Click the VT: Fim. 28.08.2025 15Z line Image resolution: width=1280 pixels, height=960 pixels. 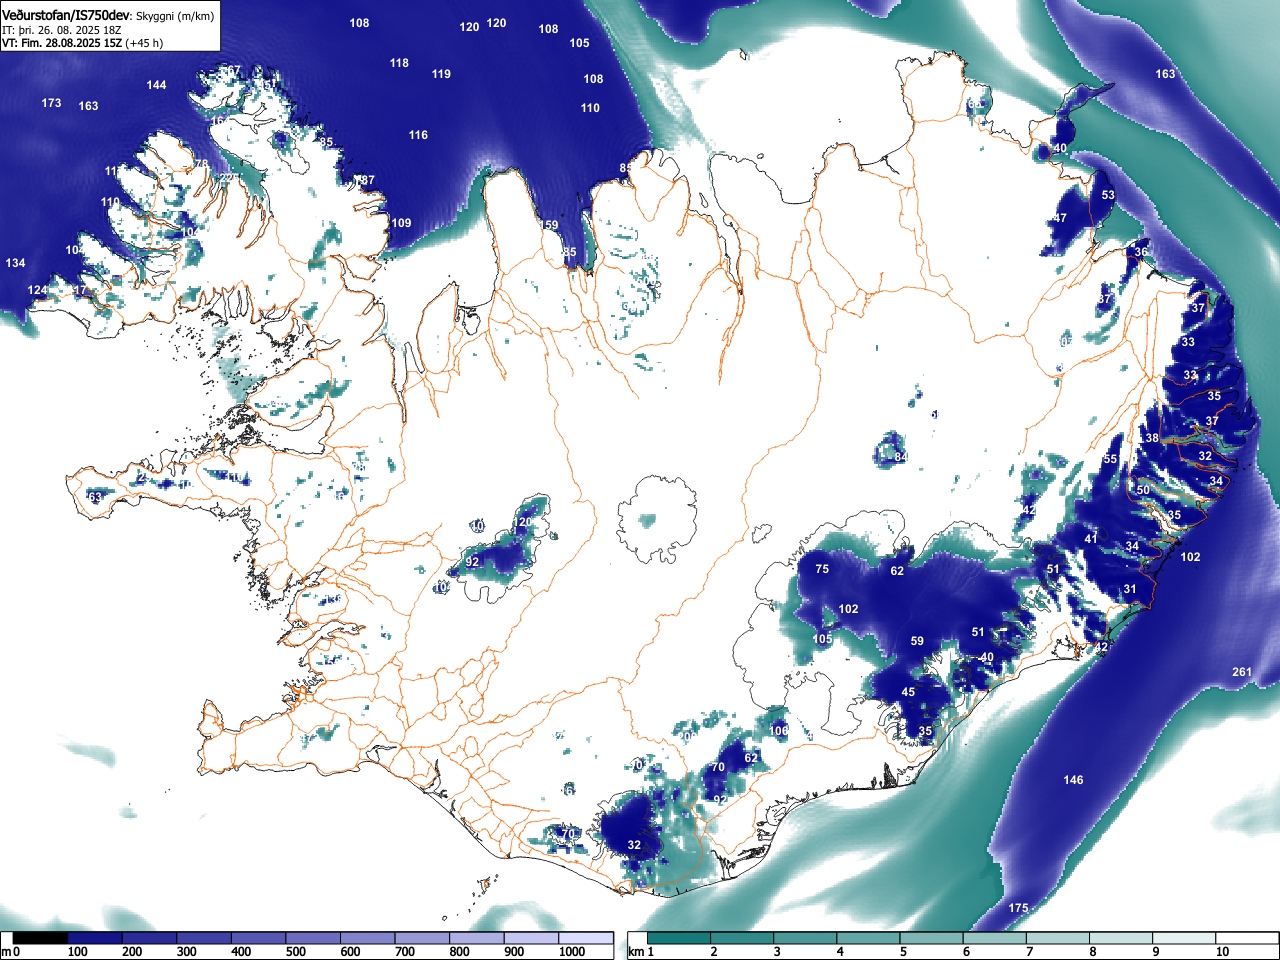coord(62,43)
